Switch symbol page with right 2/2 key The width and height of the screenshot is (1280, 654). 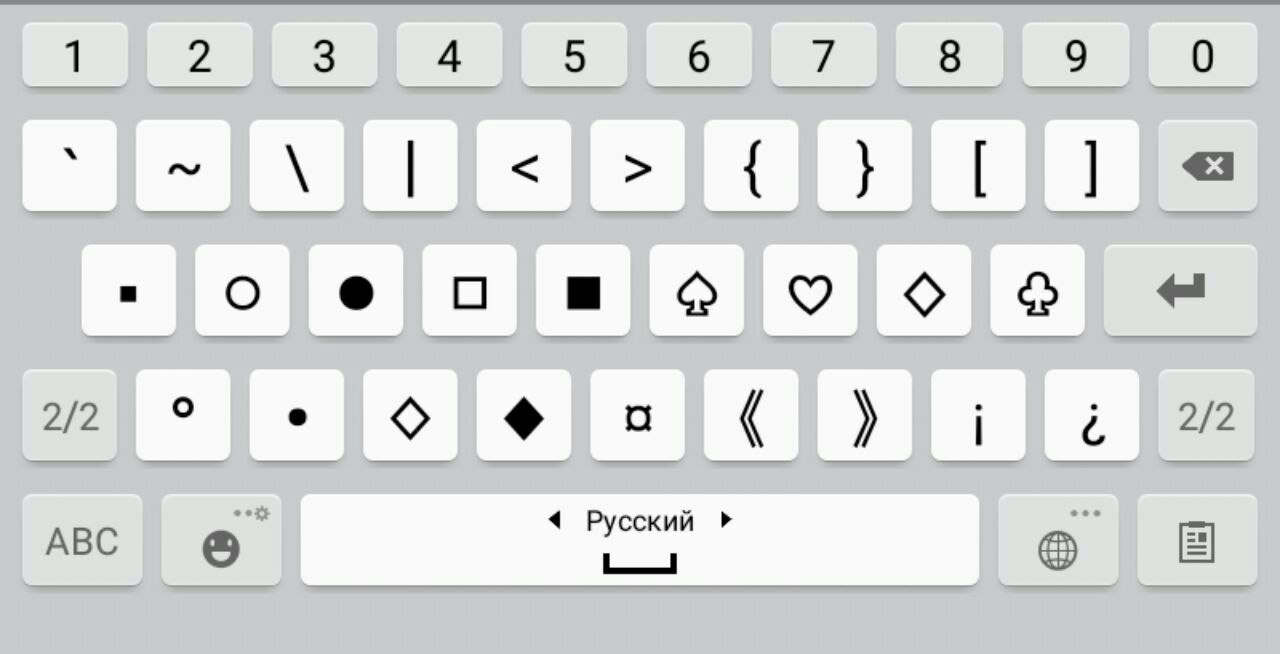coord(1207,416)
